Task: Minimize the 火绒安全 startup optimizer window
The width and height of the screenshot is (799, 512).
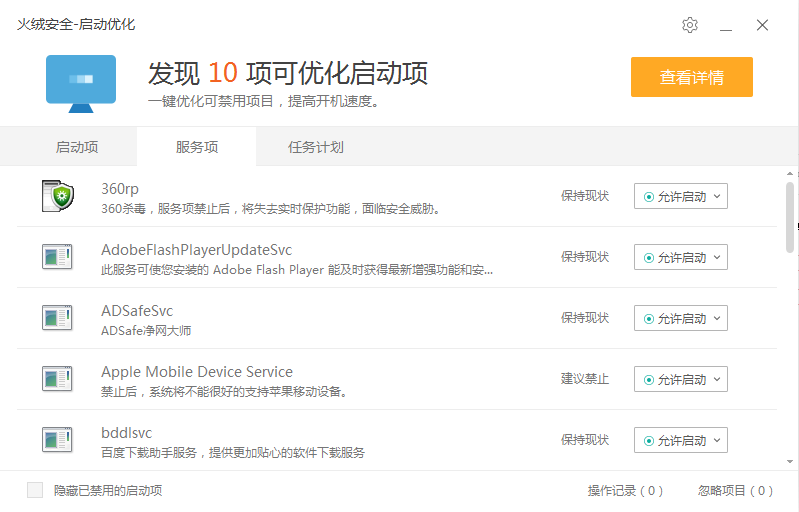Action: [726, 25]
